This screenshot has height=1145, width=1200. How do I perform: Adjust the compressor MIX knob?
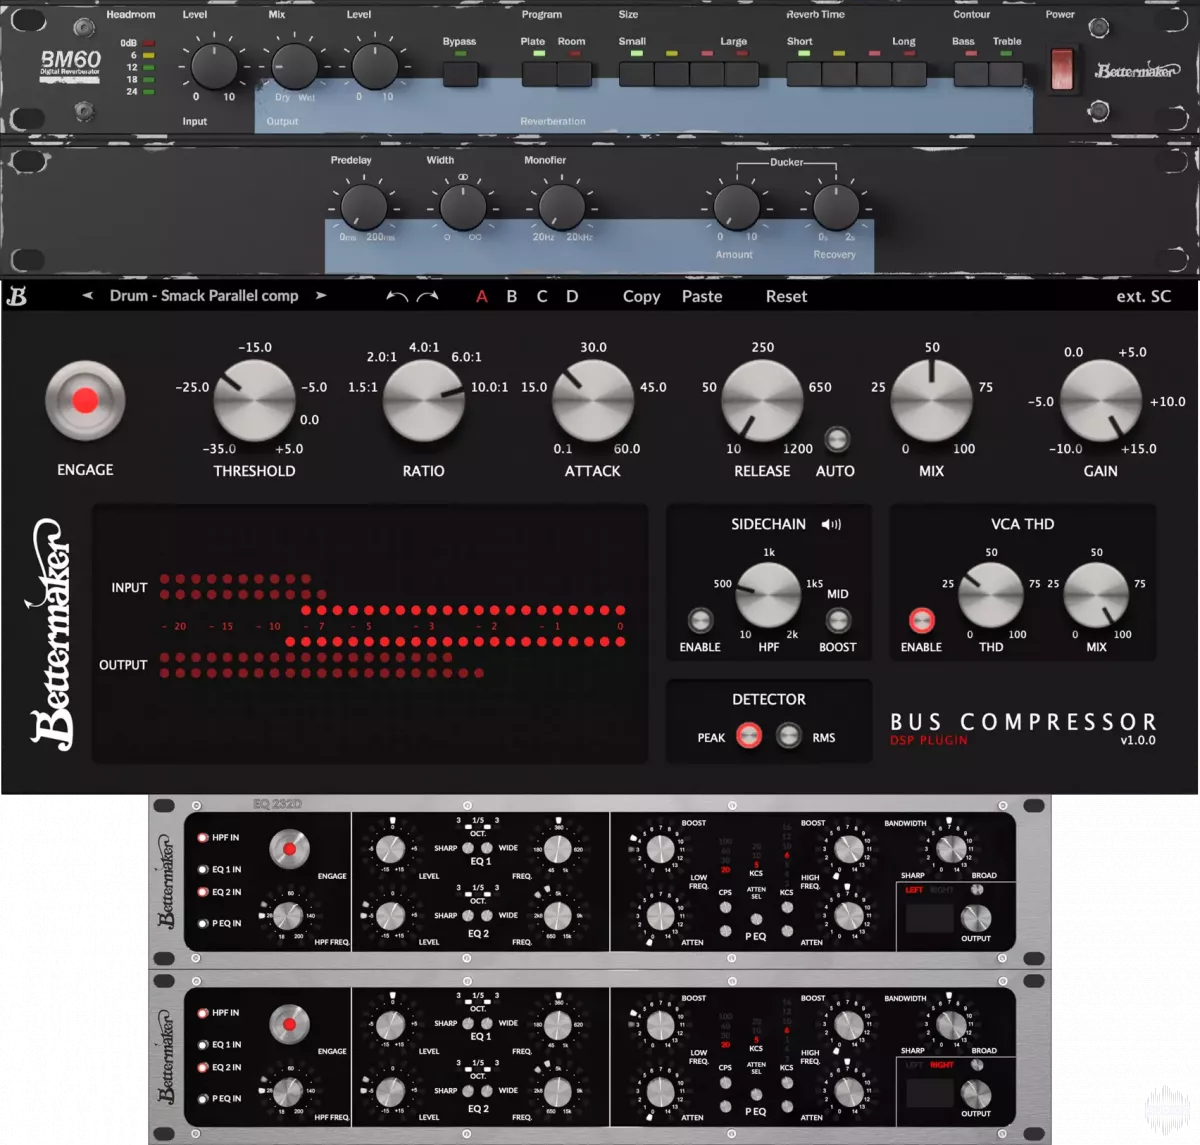931,400
